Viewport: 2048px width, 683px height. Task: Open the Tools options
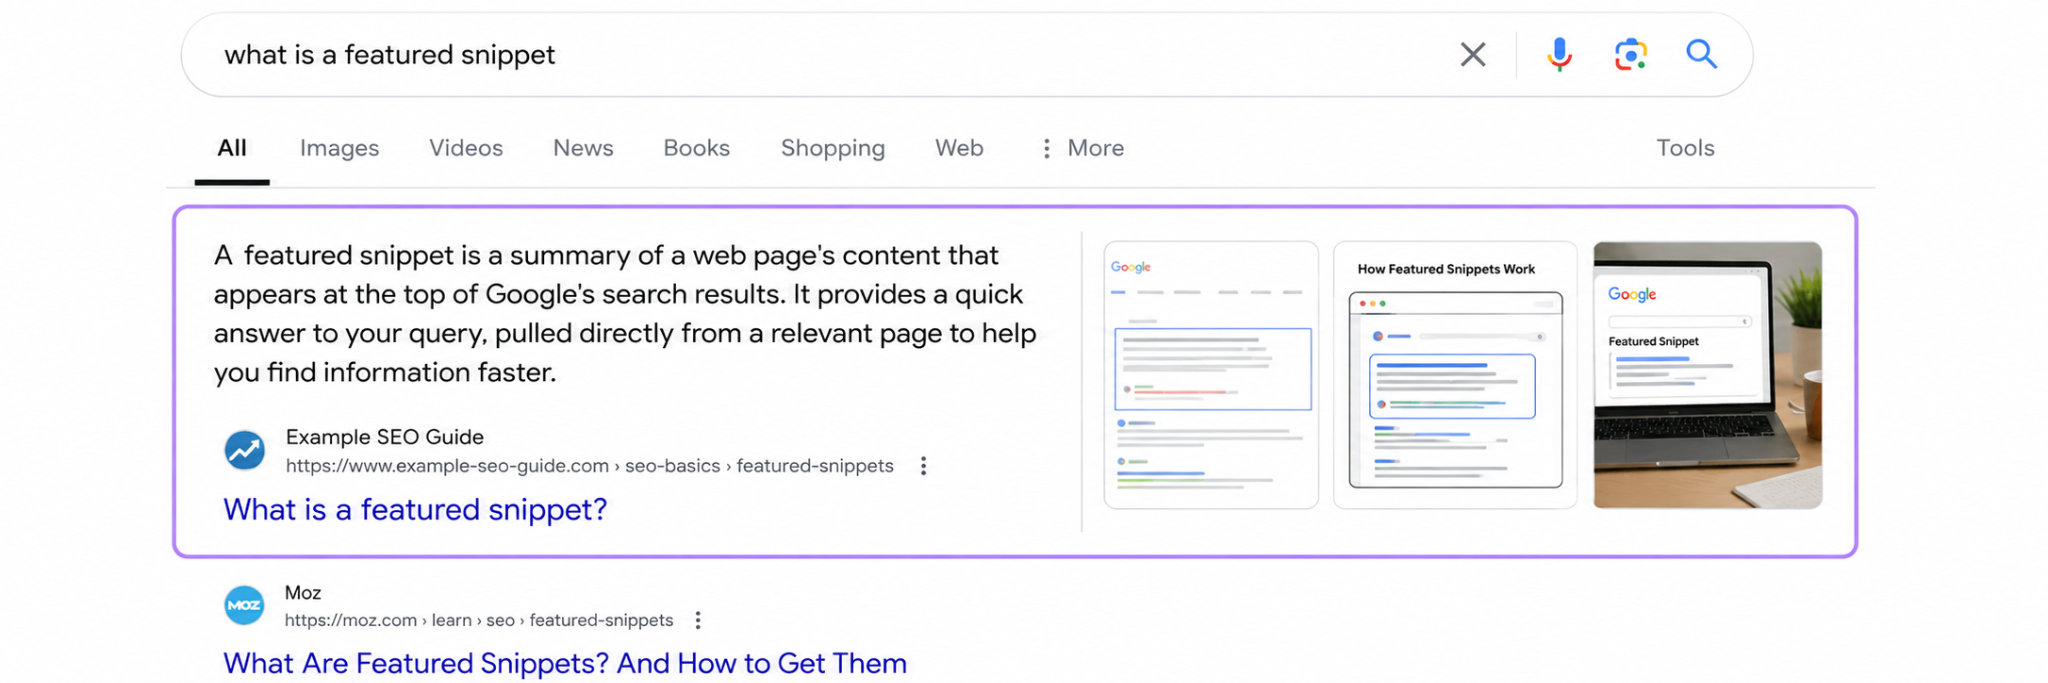pyautogui.click(x=1685, y=148)
